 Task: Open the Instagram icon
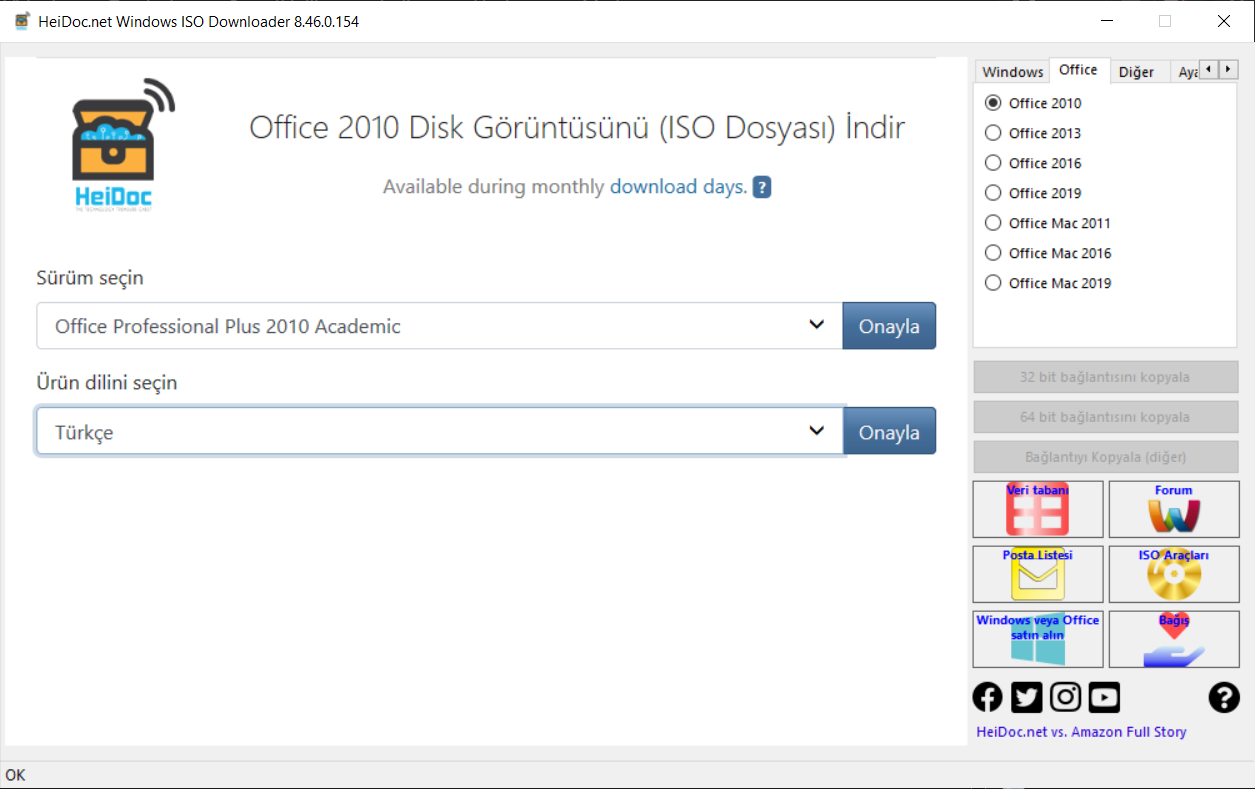click(1065, 697)
